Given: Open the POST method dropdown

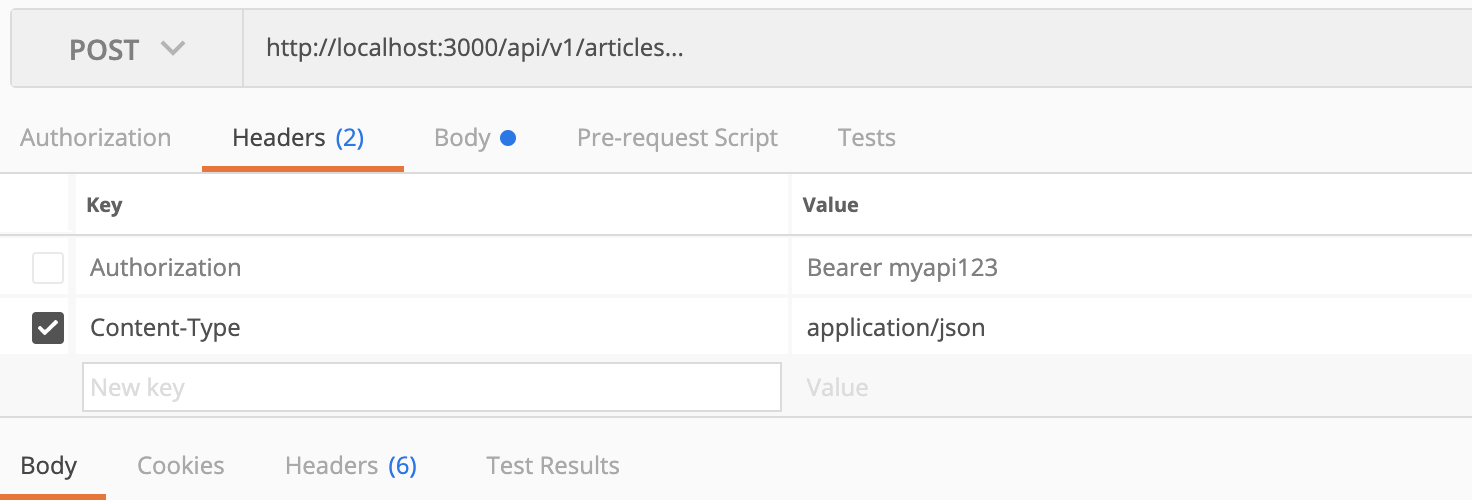Looking at the screenshot, I should click(127, 50).
